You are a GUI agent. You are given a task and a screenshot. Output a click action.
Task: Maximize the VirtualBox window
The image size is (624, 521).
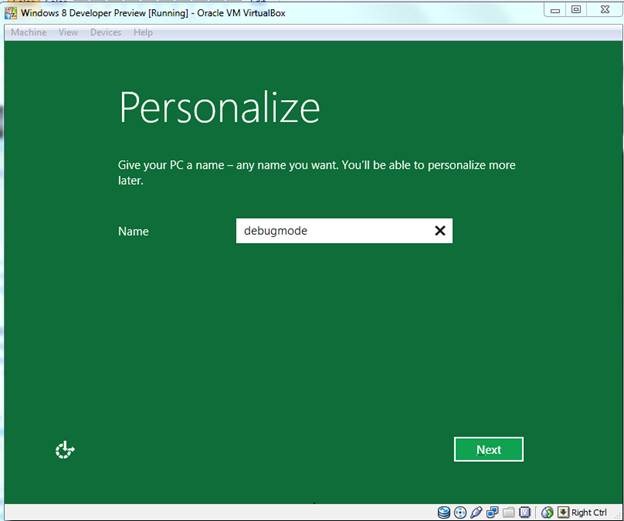coord(576,9)
